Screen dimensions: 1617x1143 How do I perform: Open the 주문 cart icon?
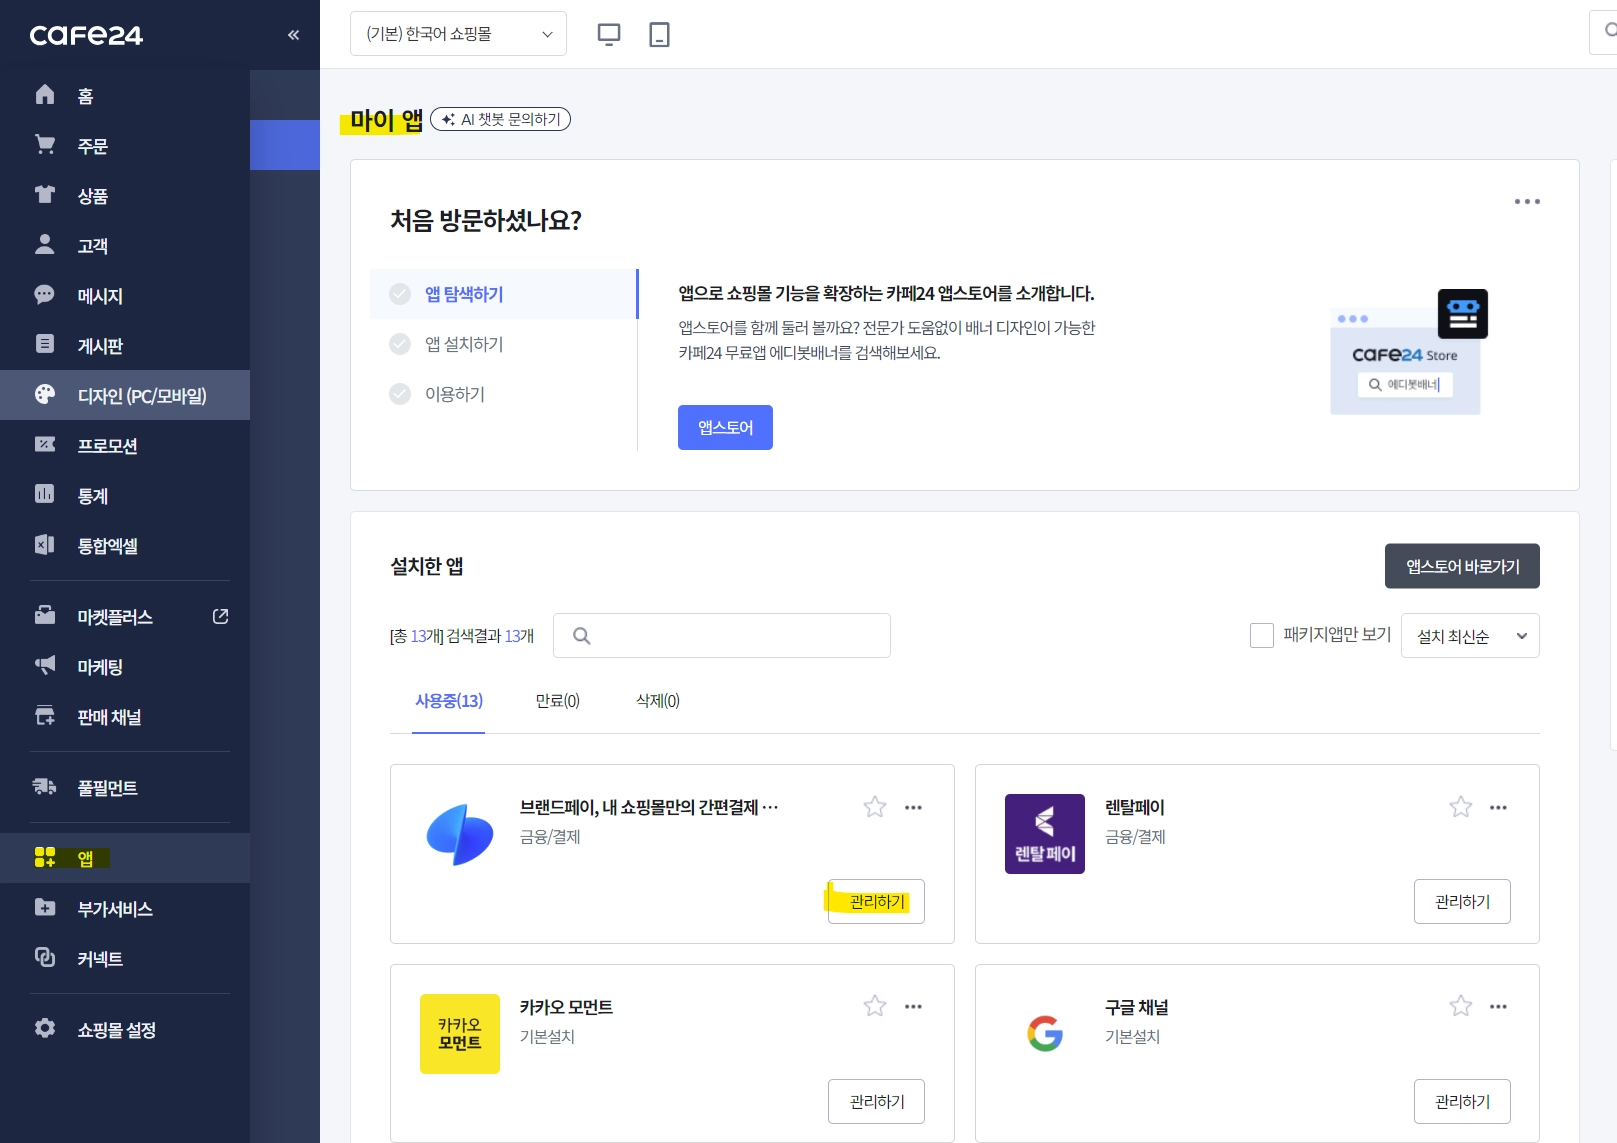(x=45, y=145)
